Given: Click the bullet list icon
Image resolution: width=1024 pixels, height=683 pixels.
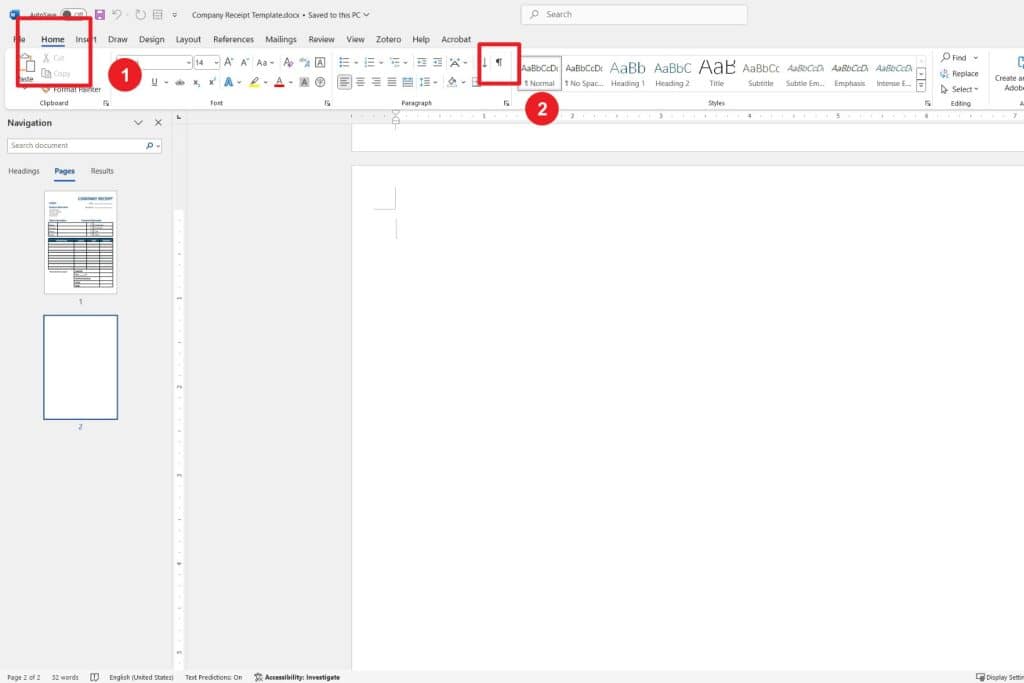Looking at the screenshot, I should 344,62.
